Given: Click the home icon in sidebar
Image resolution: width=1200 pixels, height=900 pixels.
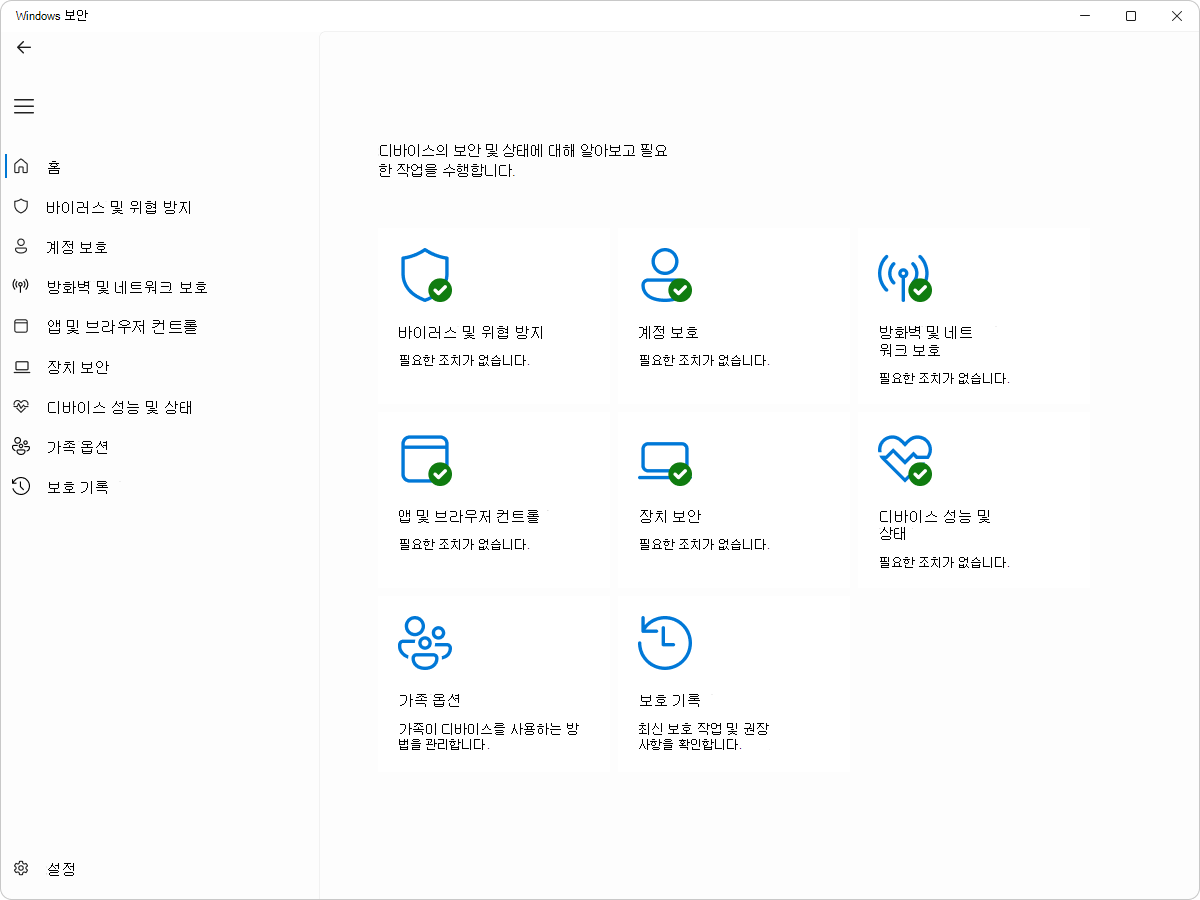Looking at the screenshot, I should (x=21, y=166).
